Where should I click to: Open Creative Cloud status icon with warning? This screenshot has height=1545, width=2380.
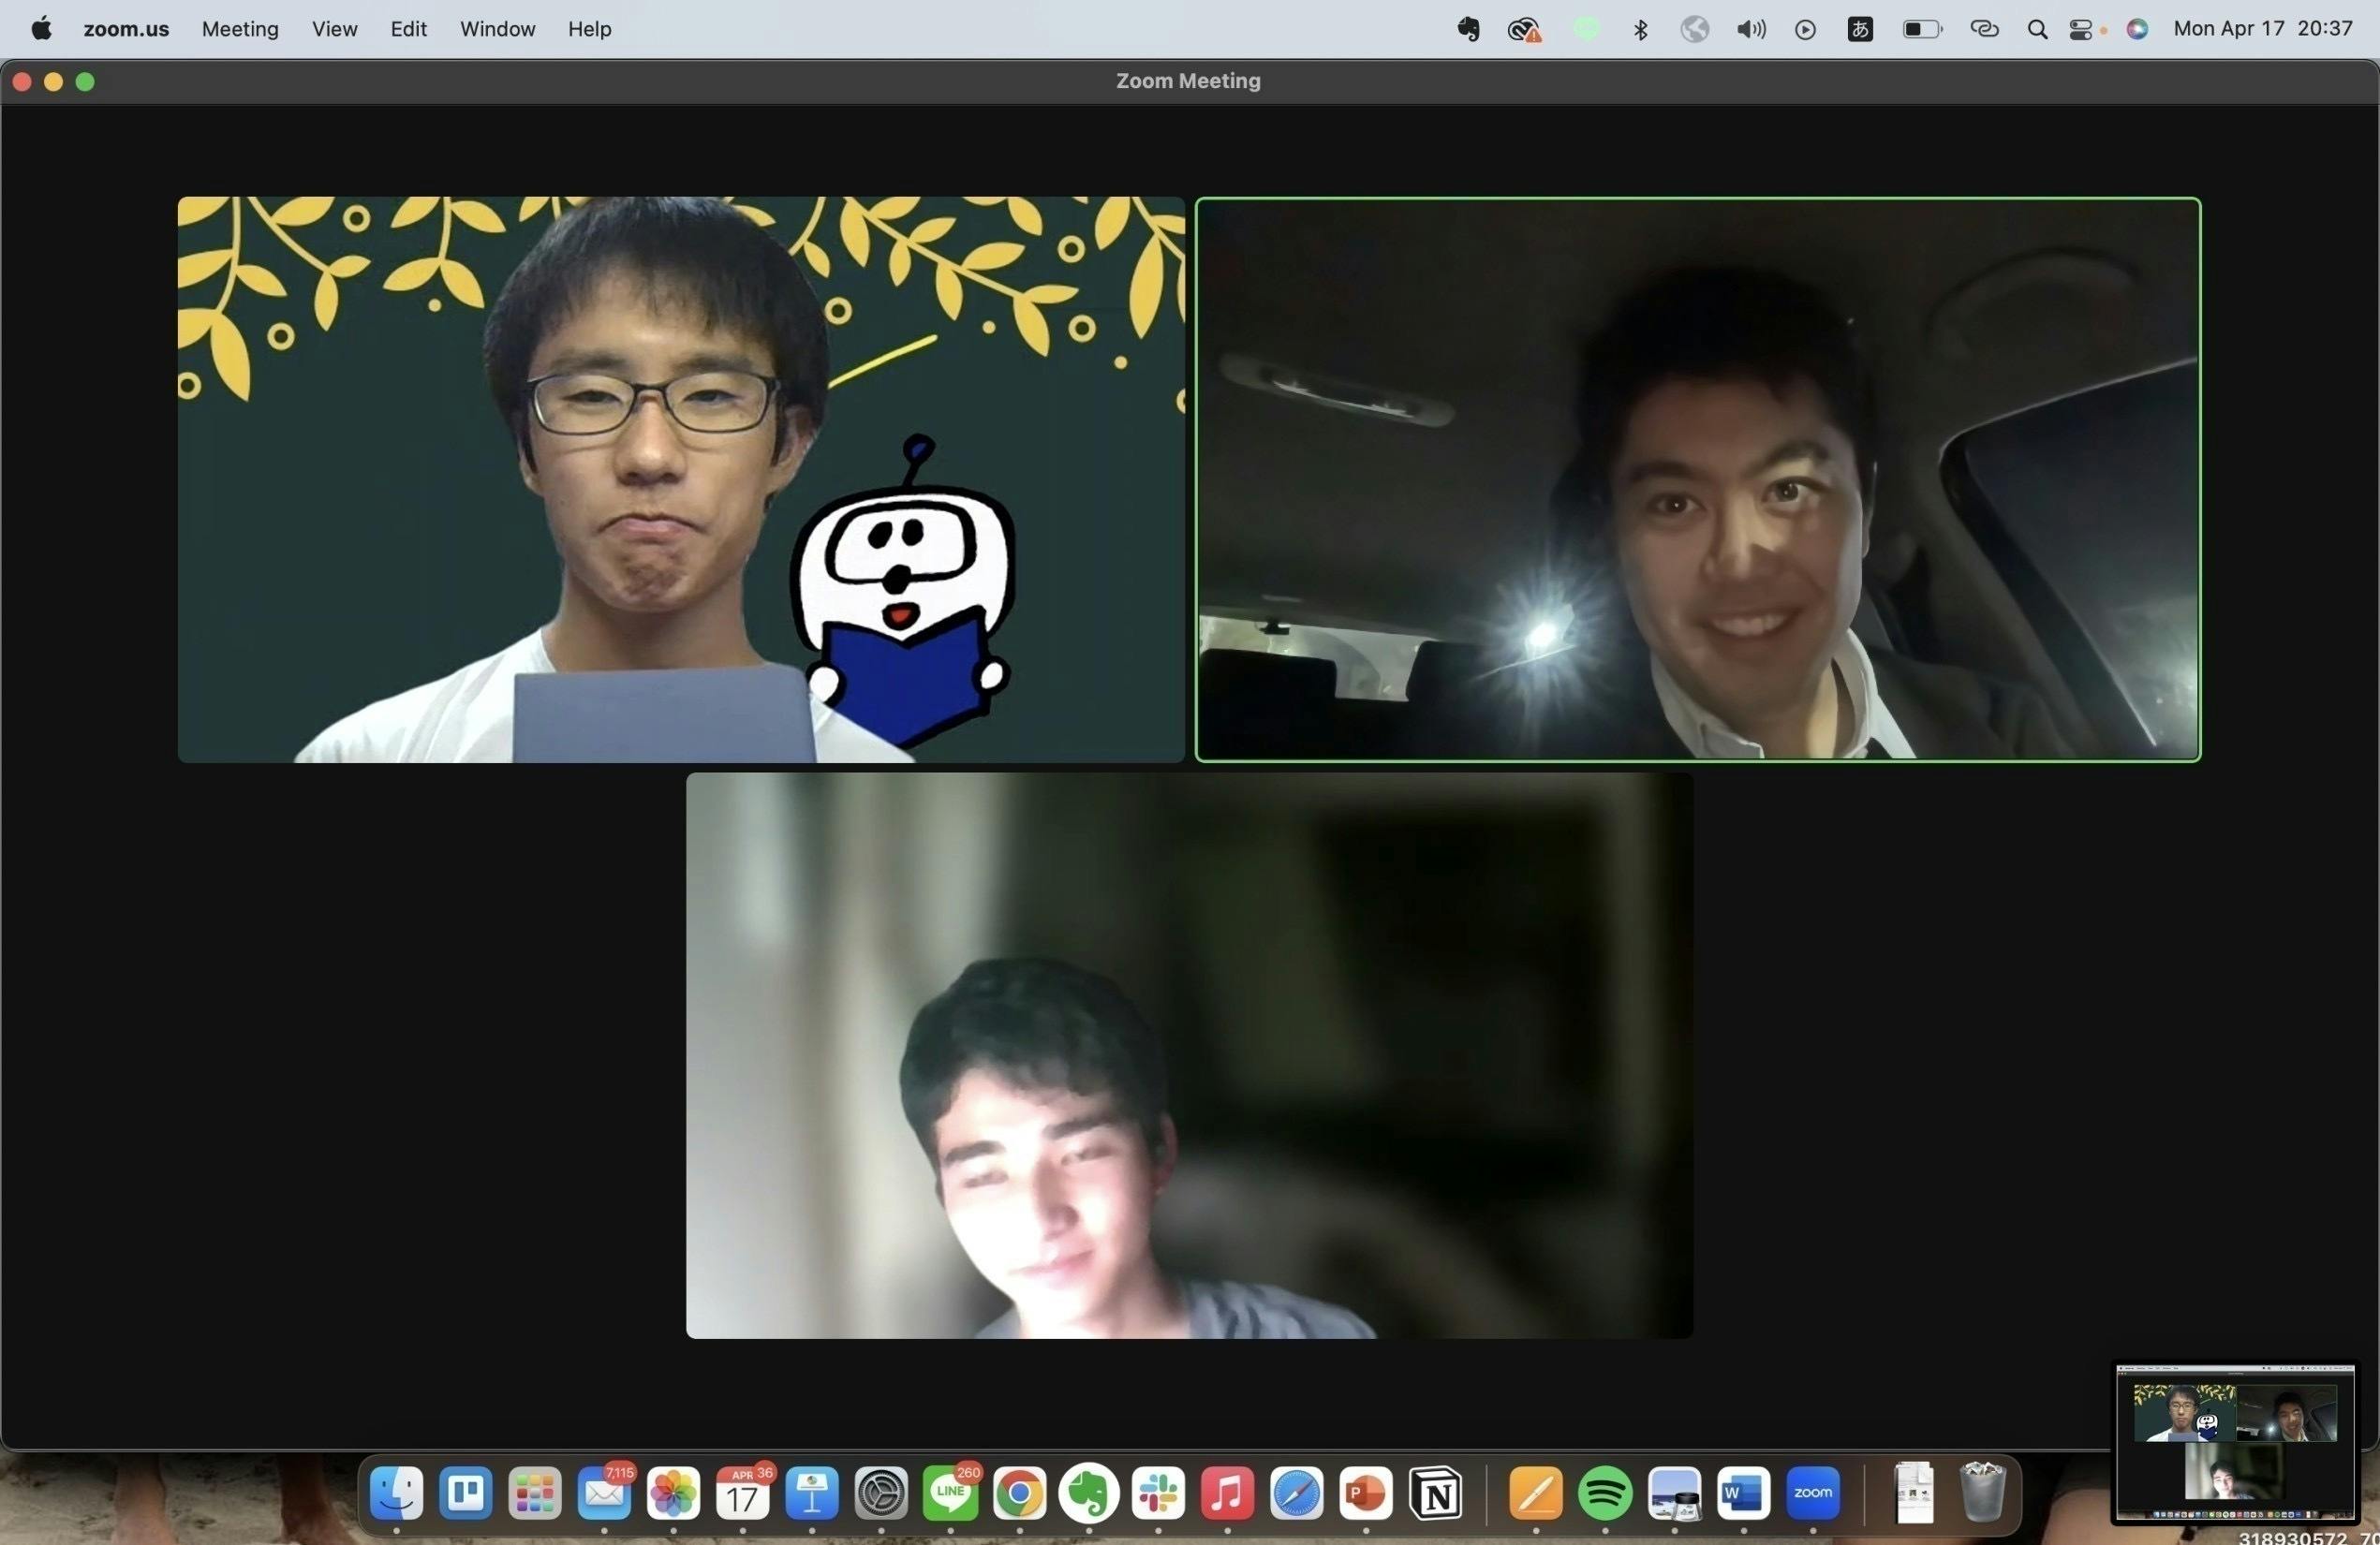pyautogui.click(x=1523, y=30)
